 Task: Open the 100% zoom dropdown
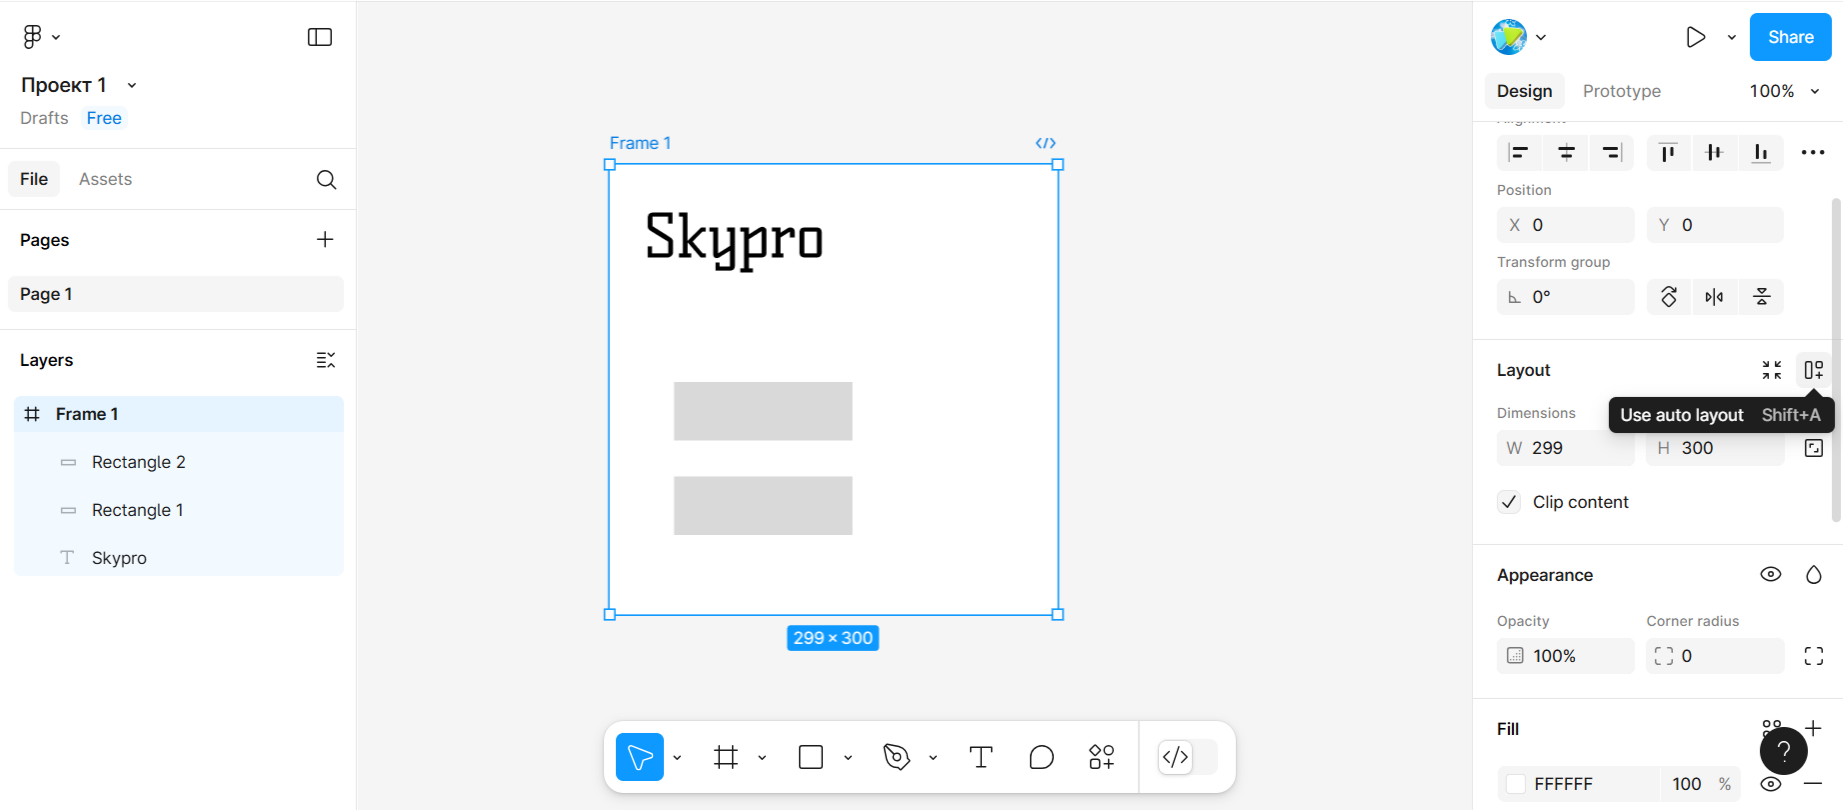coord(1785,91)
